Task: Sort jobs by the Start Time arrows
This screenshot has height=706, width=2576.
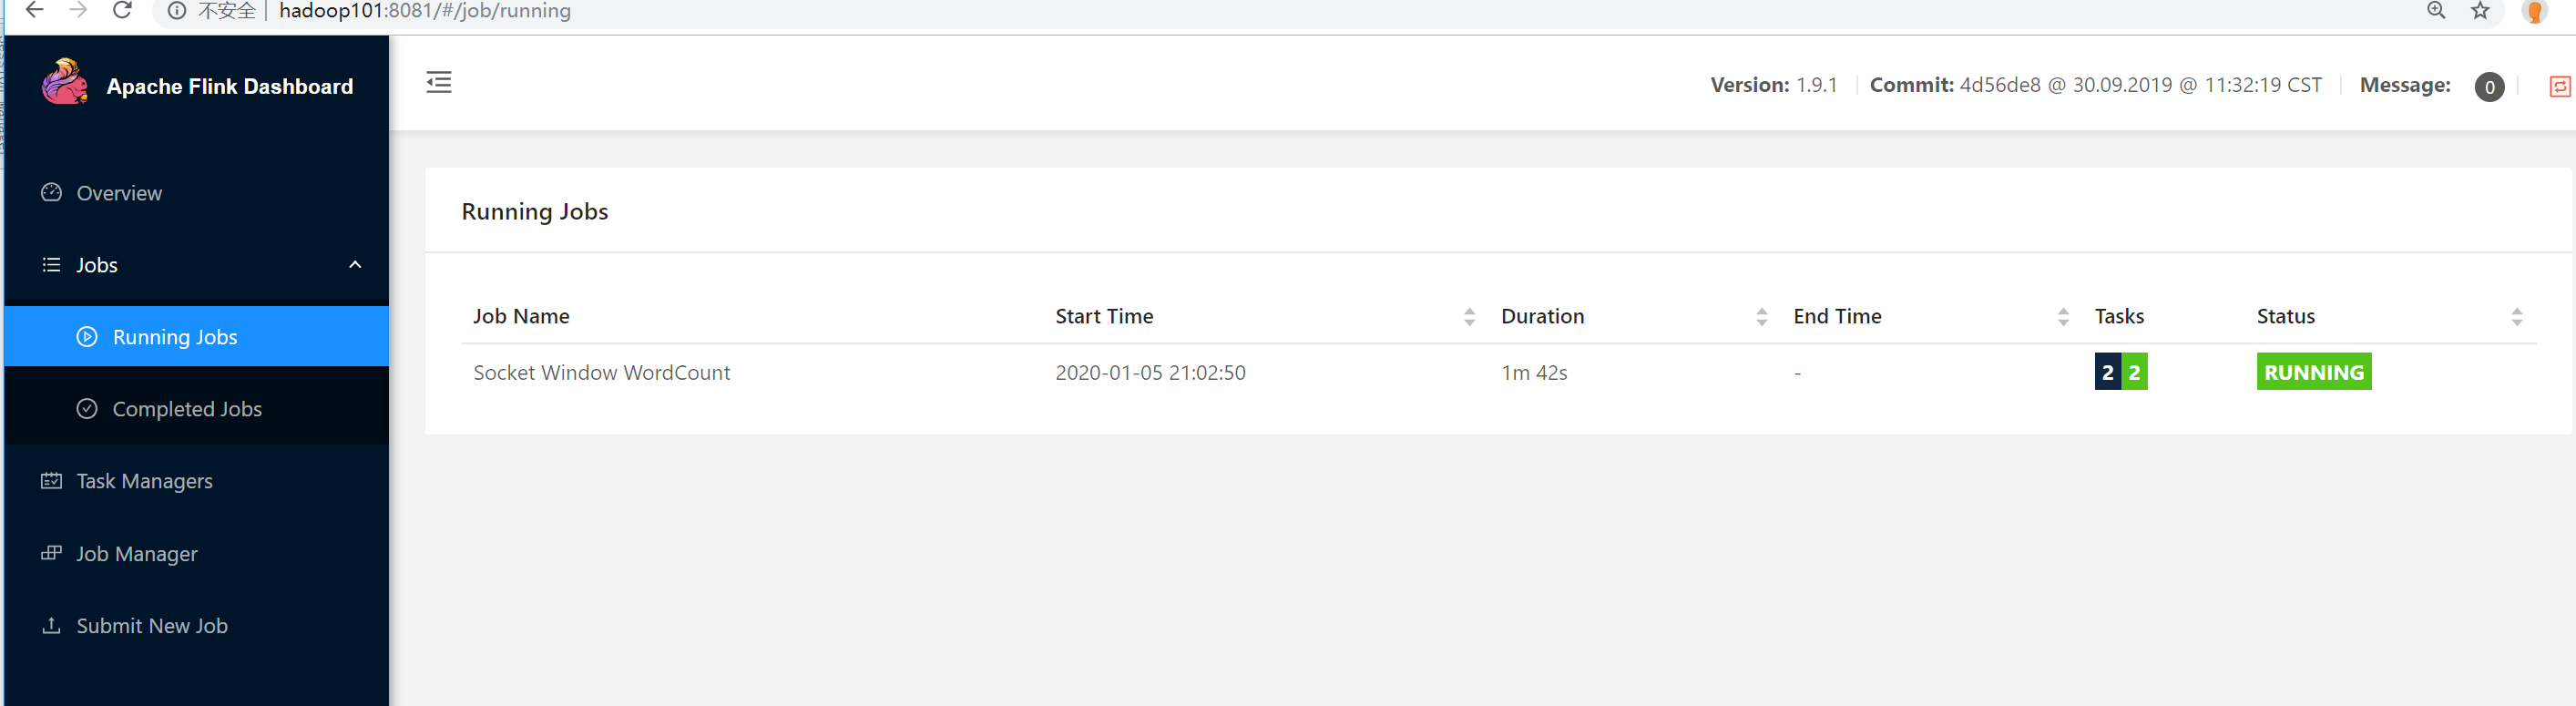Action: click(1469, 317)
